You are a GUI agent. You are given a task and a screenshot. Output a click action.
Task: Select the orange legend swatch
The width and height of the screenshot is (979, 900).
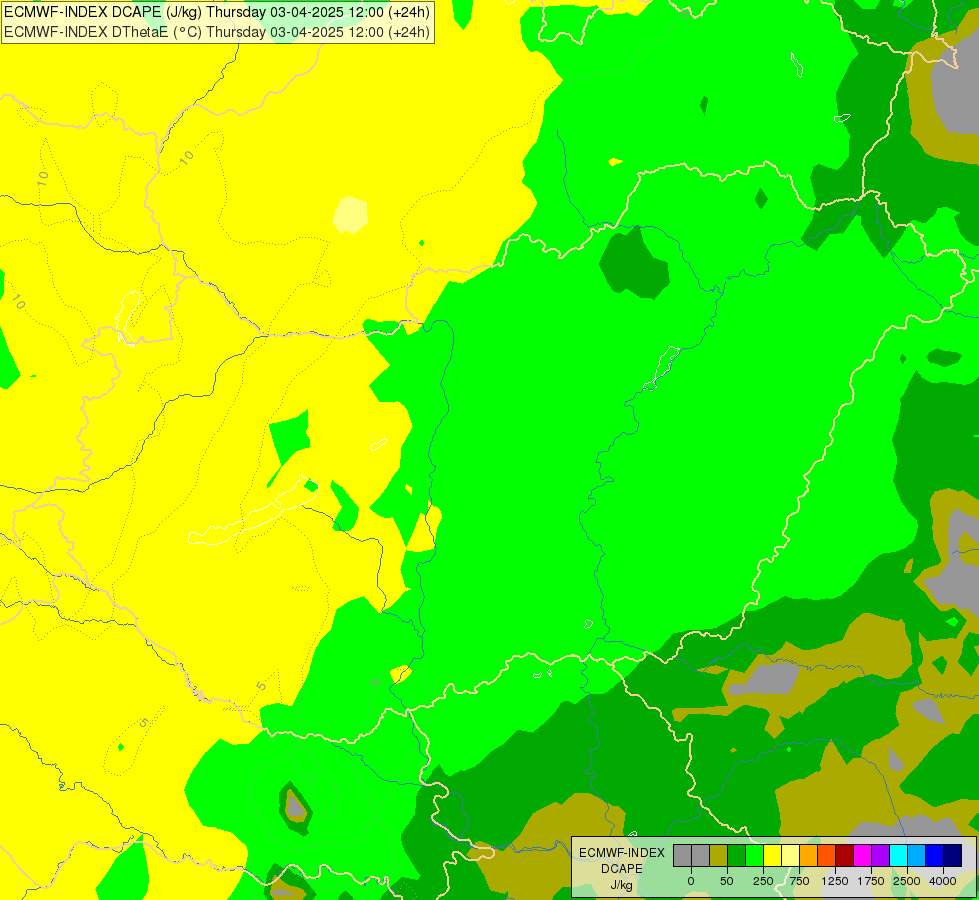tap(809, 855)
